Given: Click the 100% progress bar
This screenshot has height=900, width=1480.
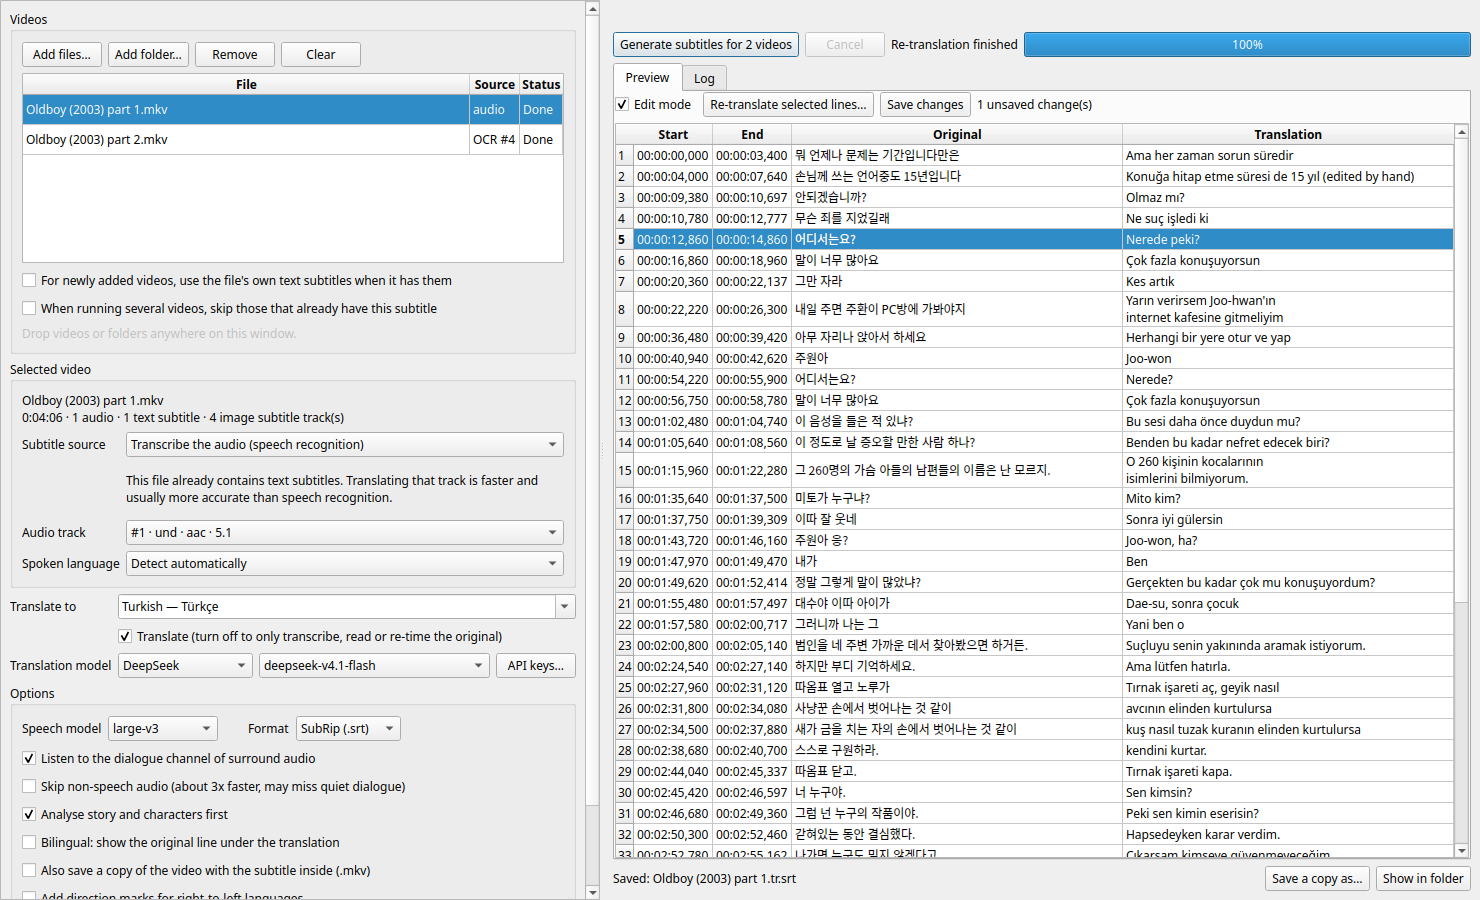Looking at the screenshot, I should click(1247, 45).
